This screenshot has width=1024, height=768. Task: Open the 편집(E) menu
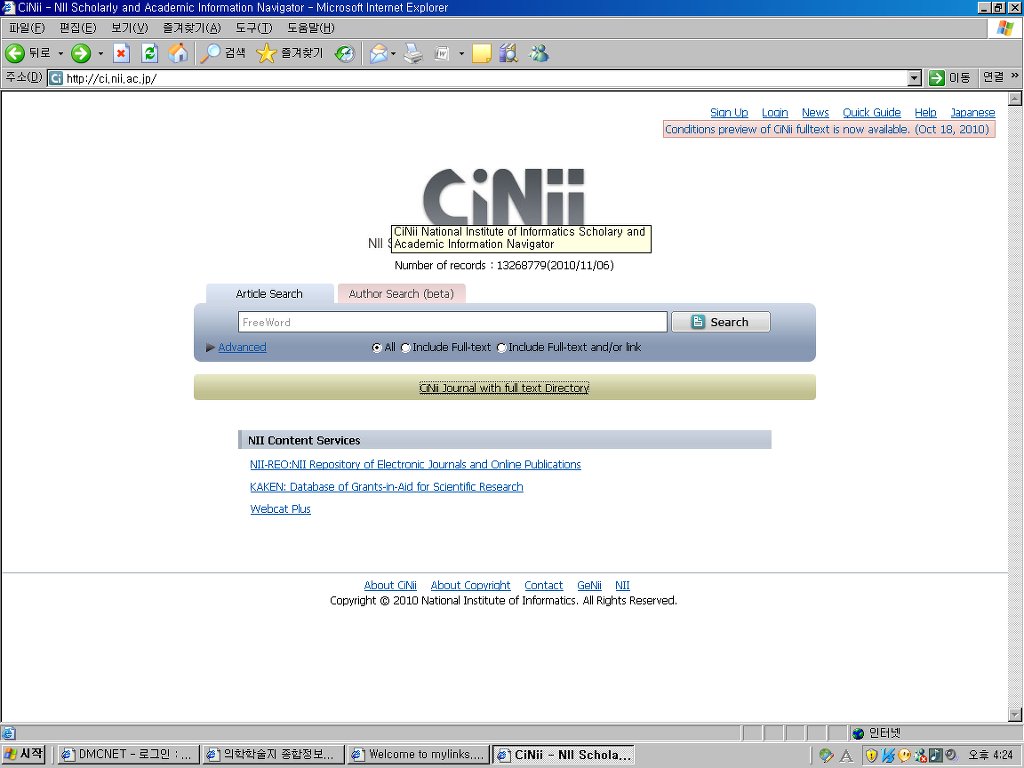pos(78,28)
